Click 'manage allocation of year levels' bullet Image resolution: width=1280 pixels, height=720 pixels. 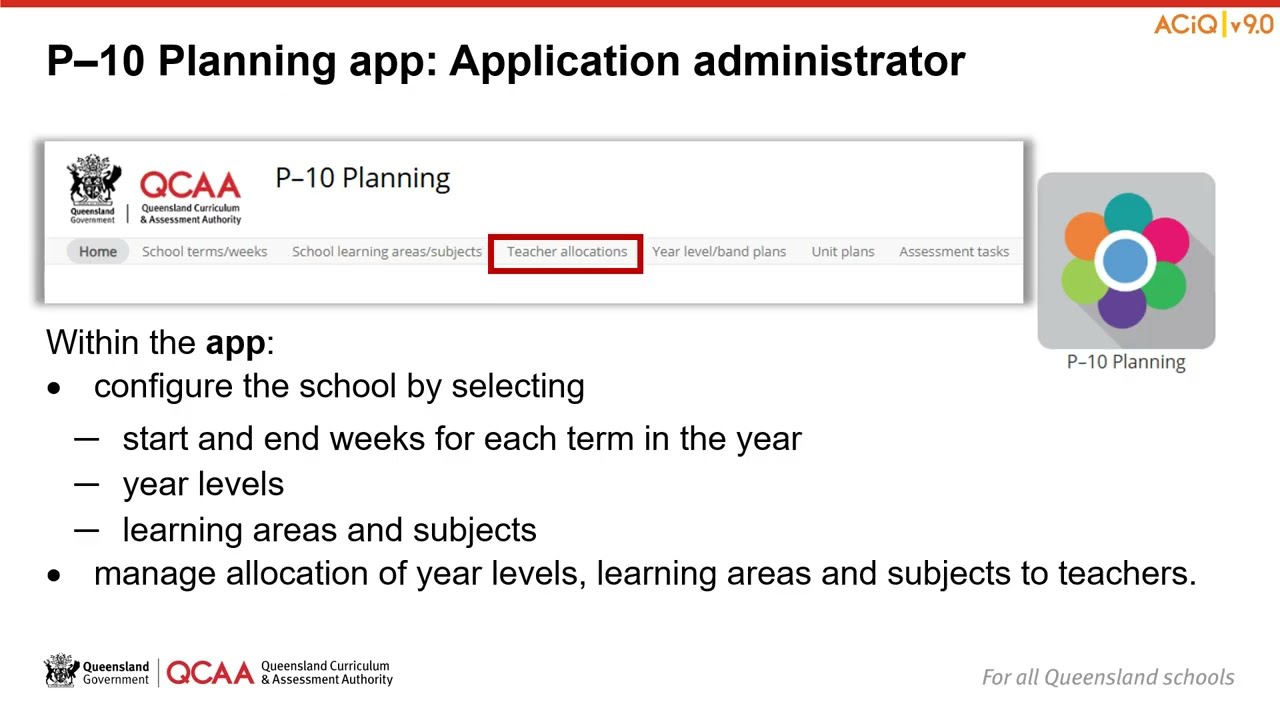[x=645, y=574]
